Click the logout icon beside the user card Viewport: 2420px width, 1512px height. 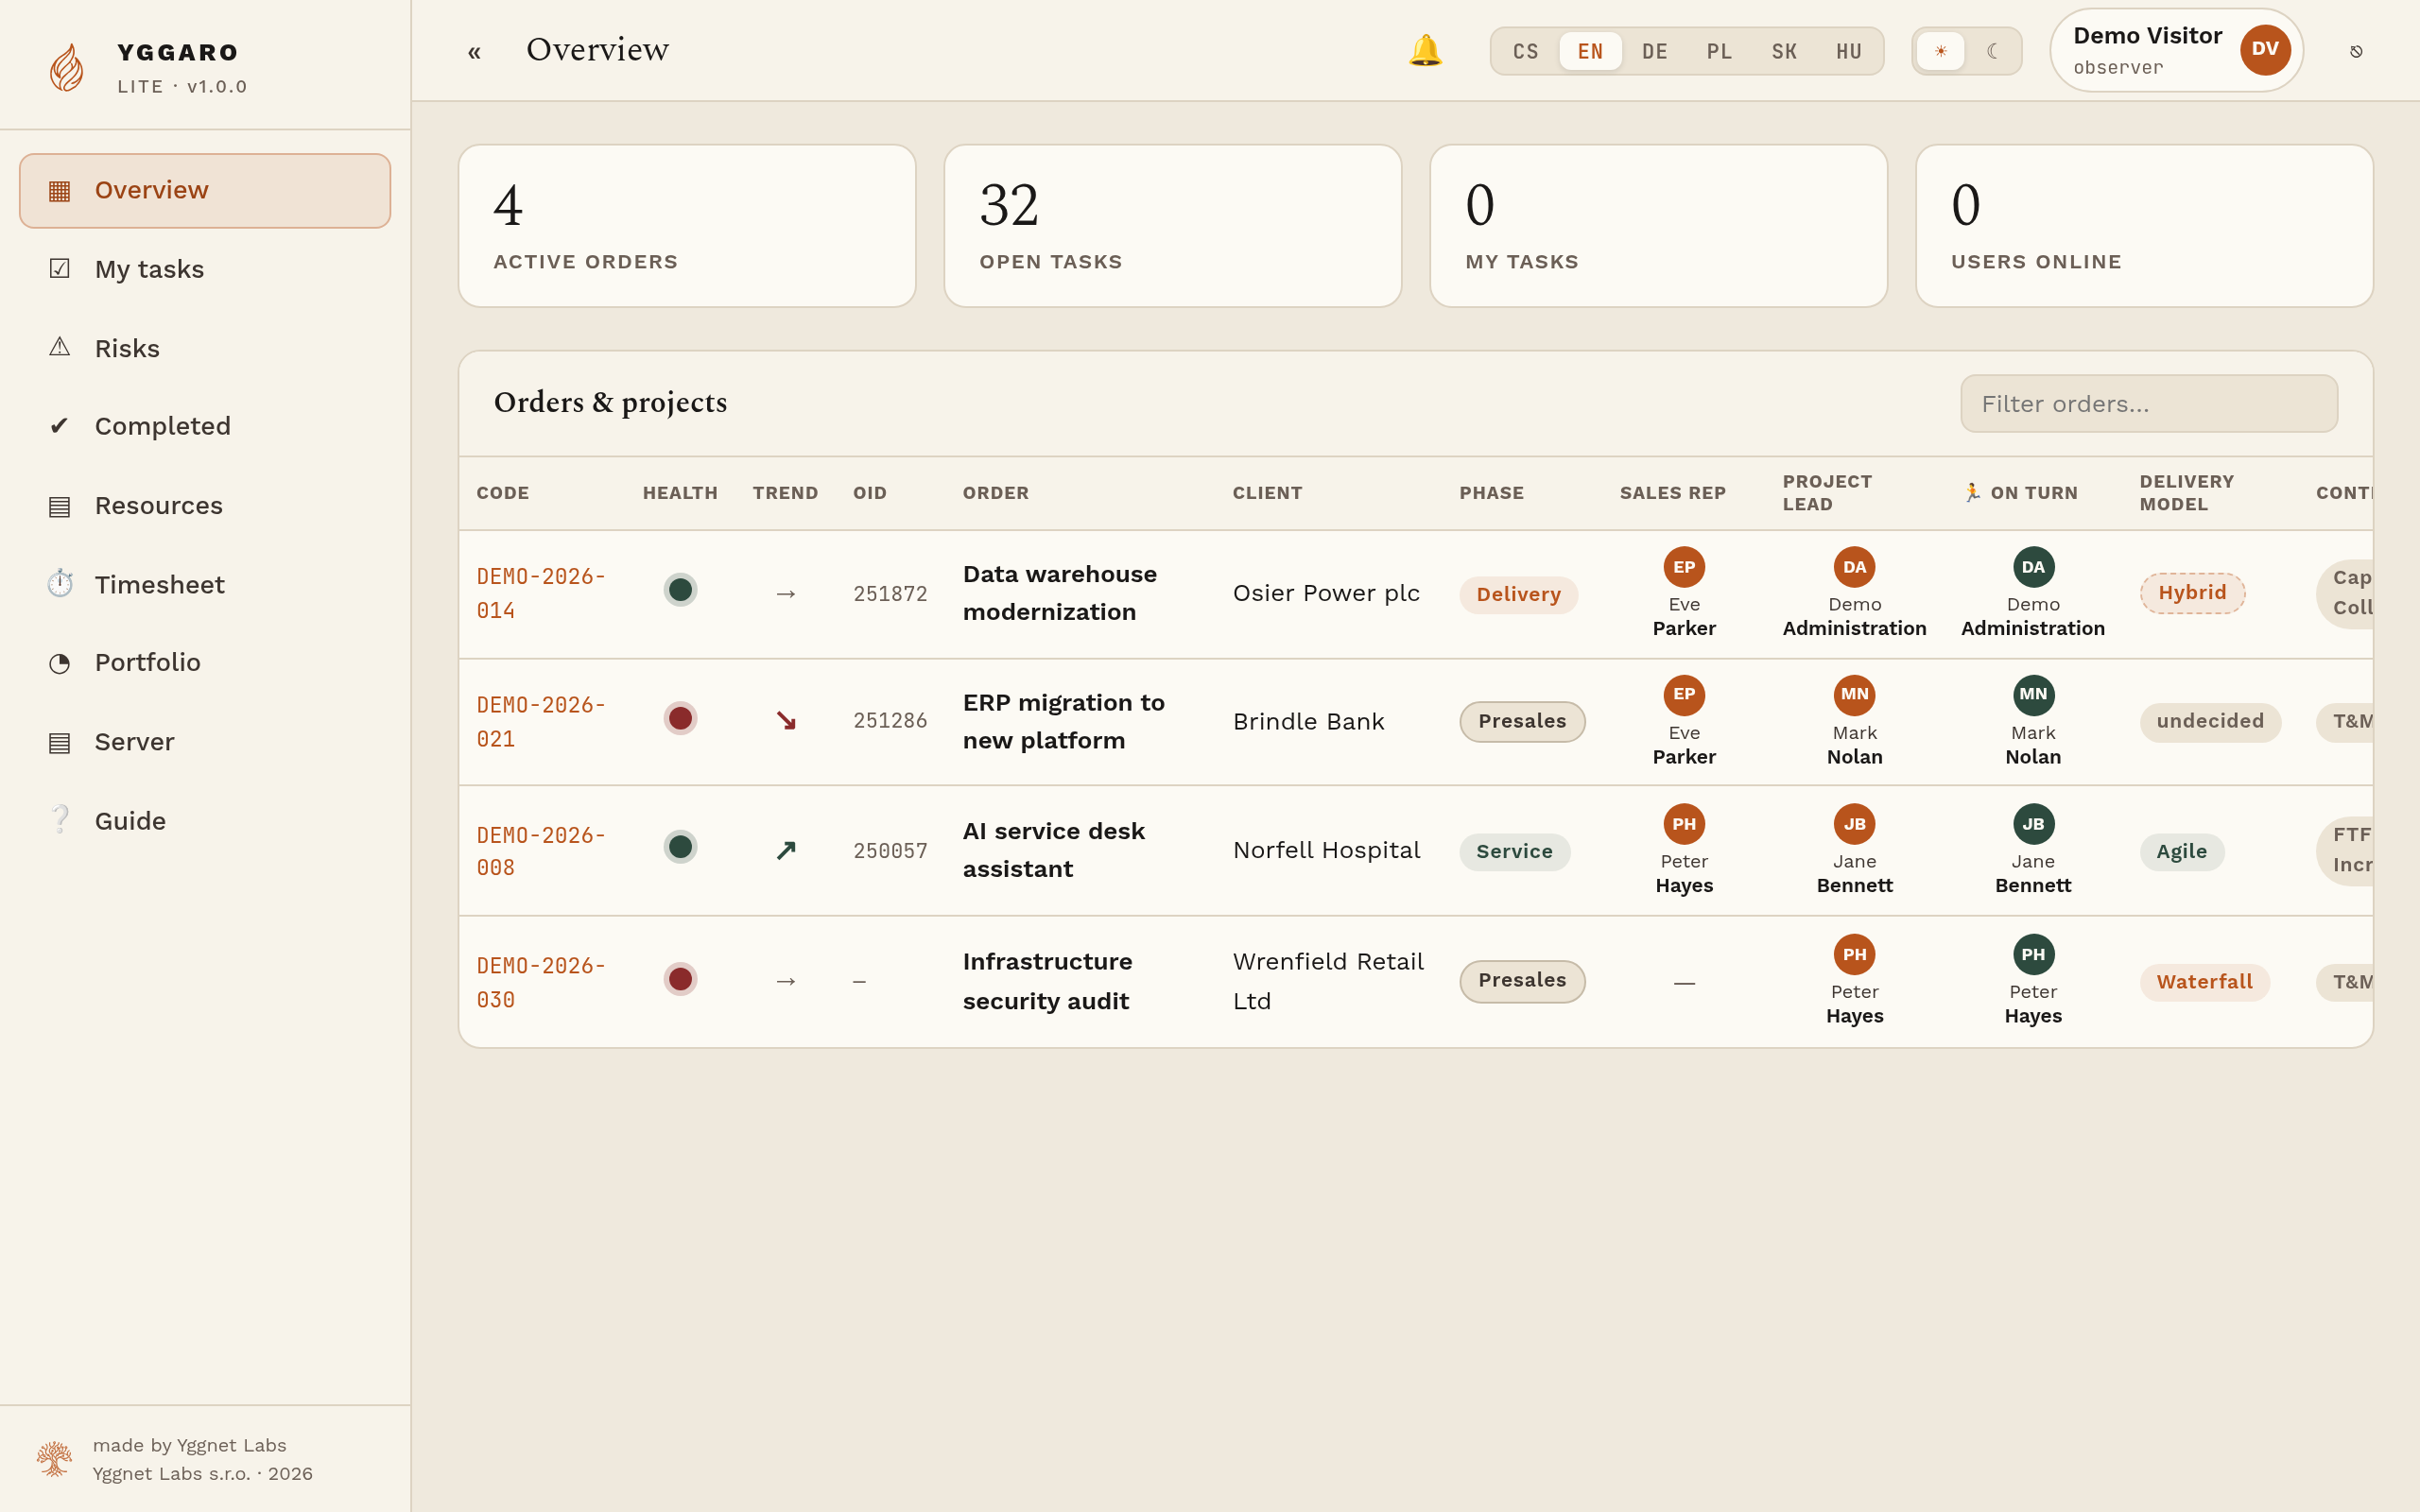click(2356, 52)
